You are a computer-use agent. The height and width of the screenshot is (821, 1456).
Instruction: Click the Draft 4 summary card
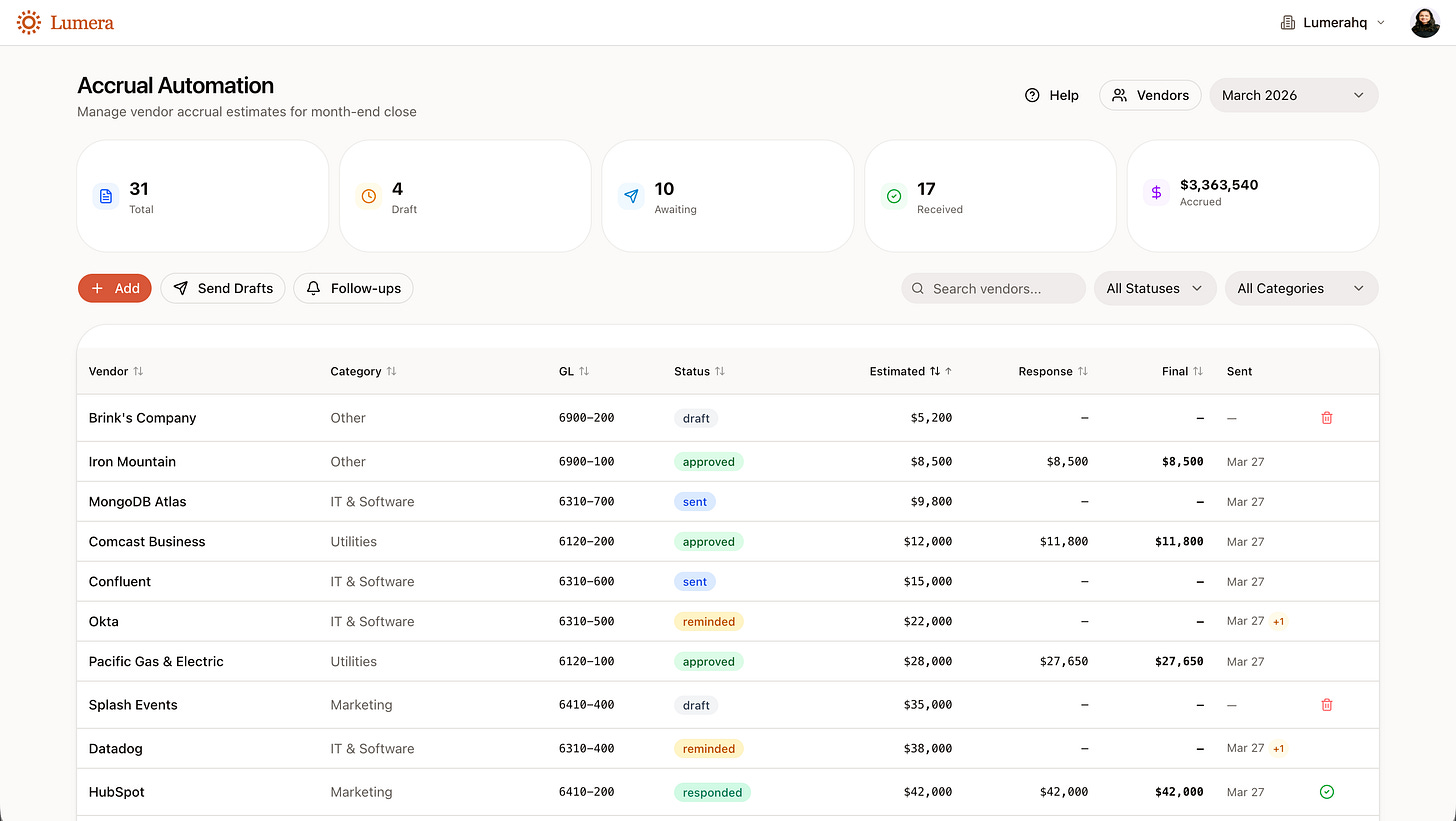[x=465, y=196]
